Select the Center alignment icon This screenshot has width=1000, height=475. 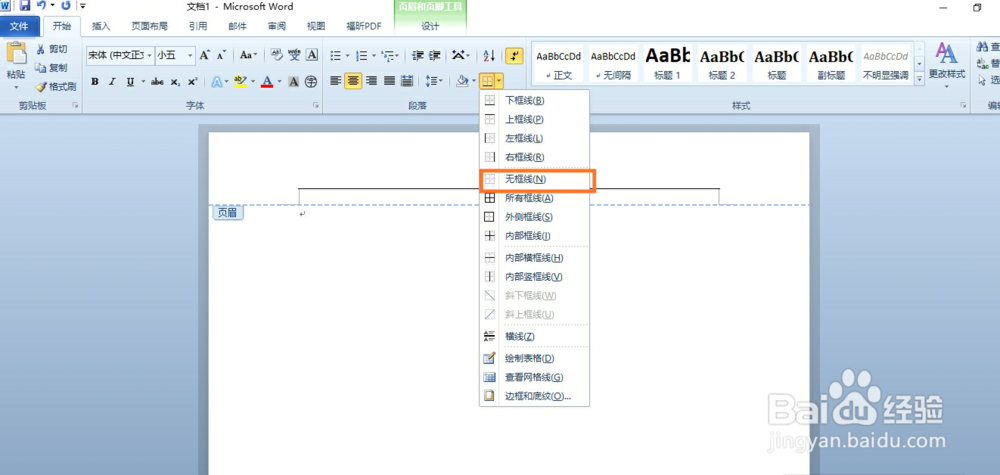(x=353, y=81)
